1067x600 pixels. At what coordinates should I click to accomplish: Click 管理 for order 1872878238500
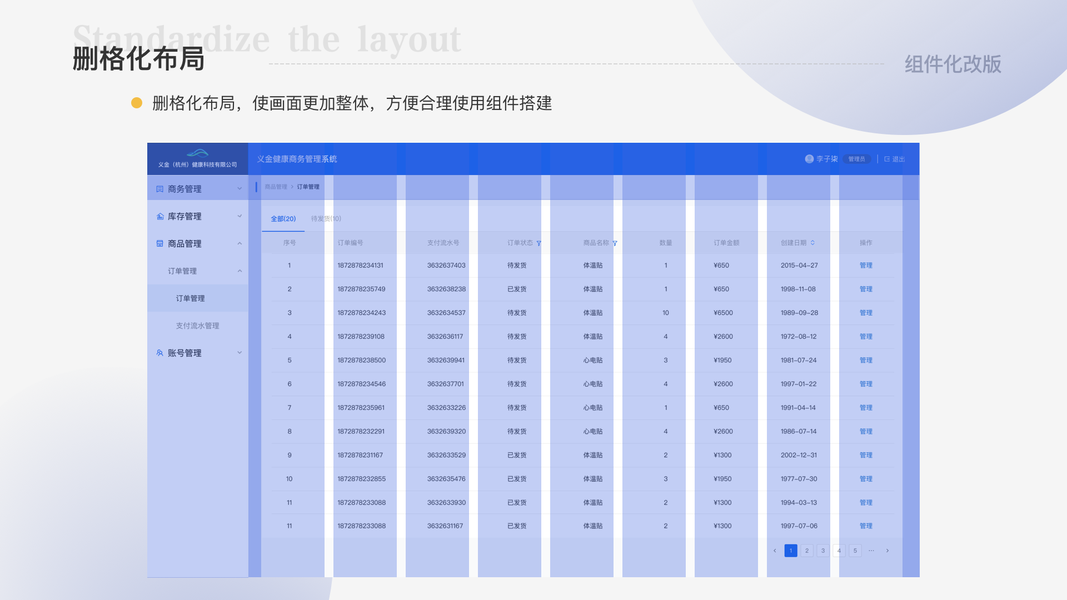coord(866,361)
